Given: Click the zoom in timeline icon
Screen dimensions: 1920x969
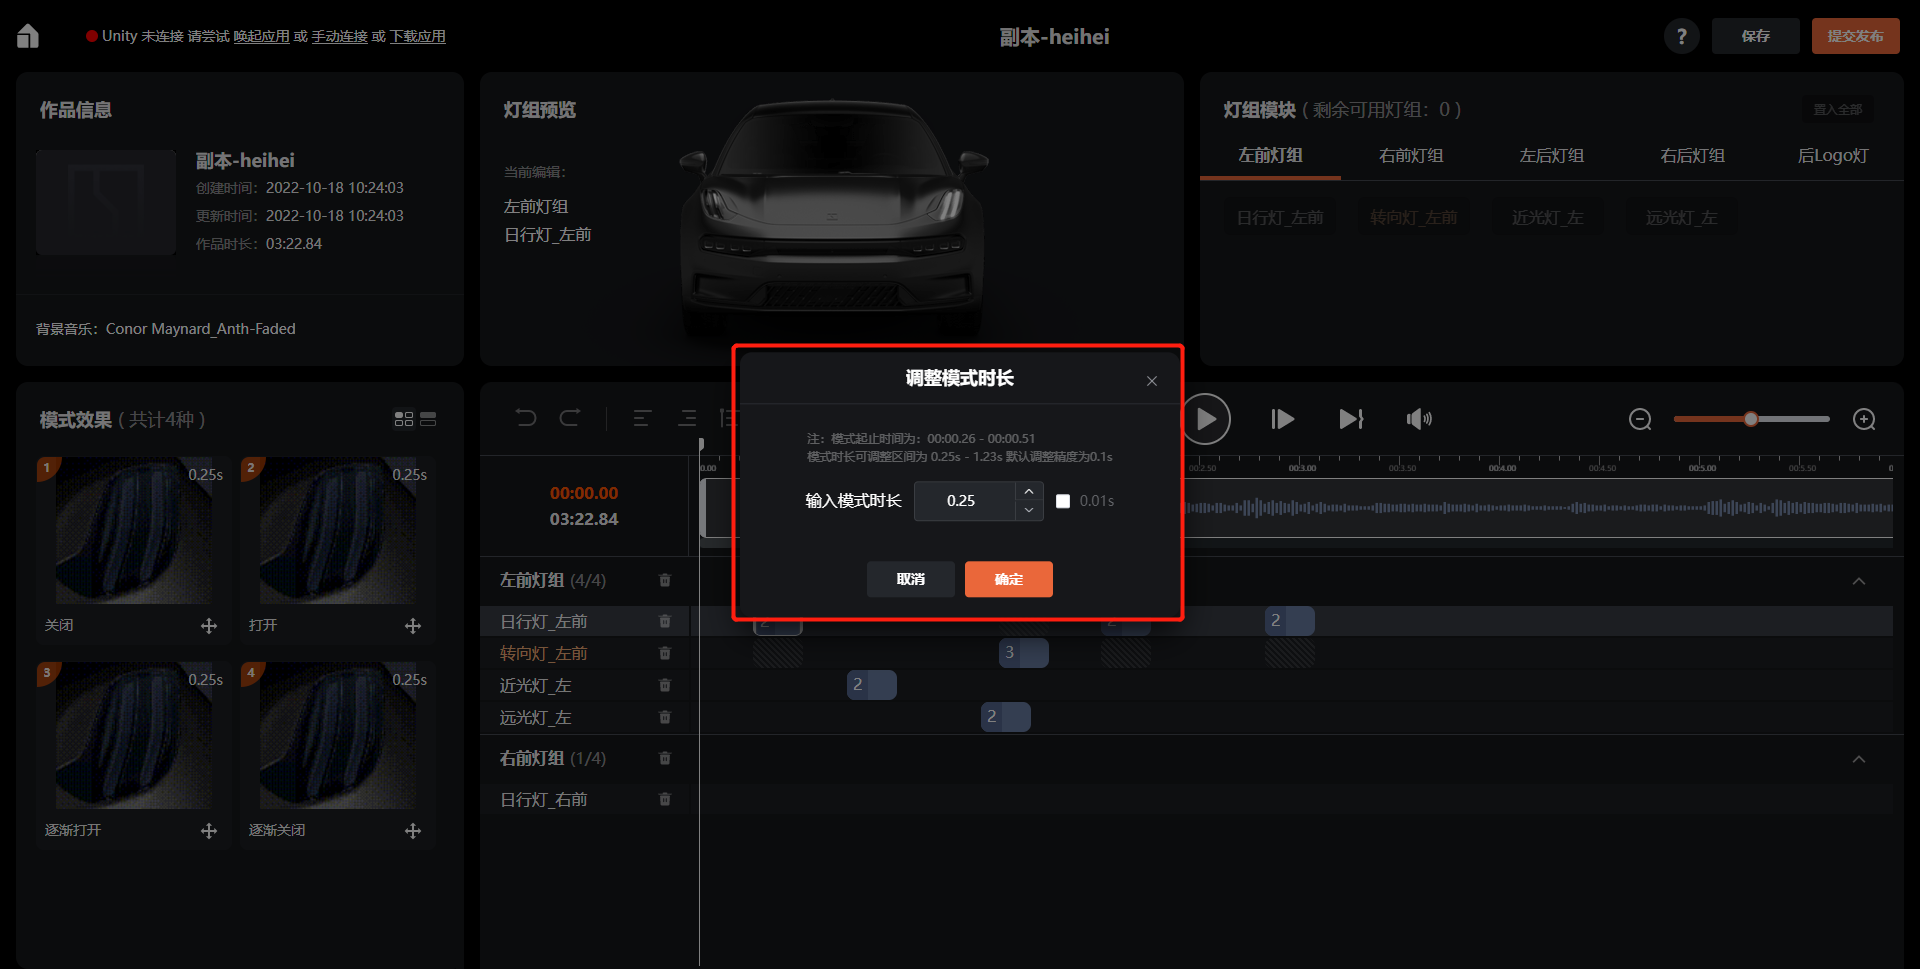Looking at the screenshot, I should (1864, 419).
